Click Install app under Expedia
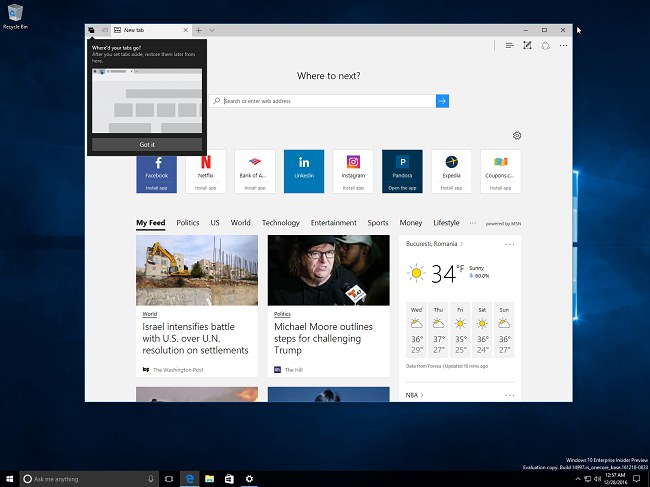This screenshot has height=487, width=650. (451, 188)
